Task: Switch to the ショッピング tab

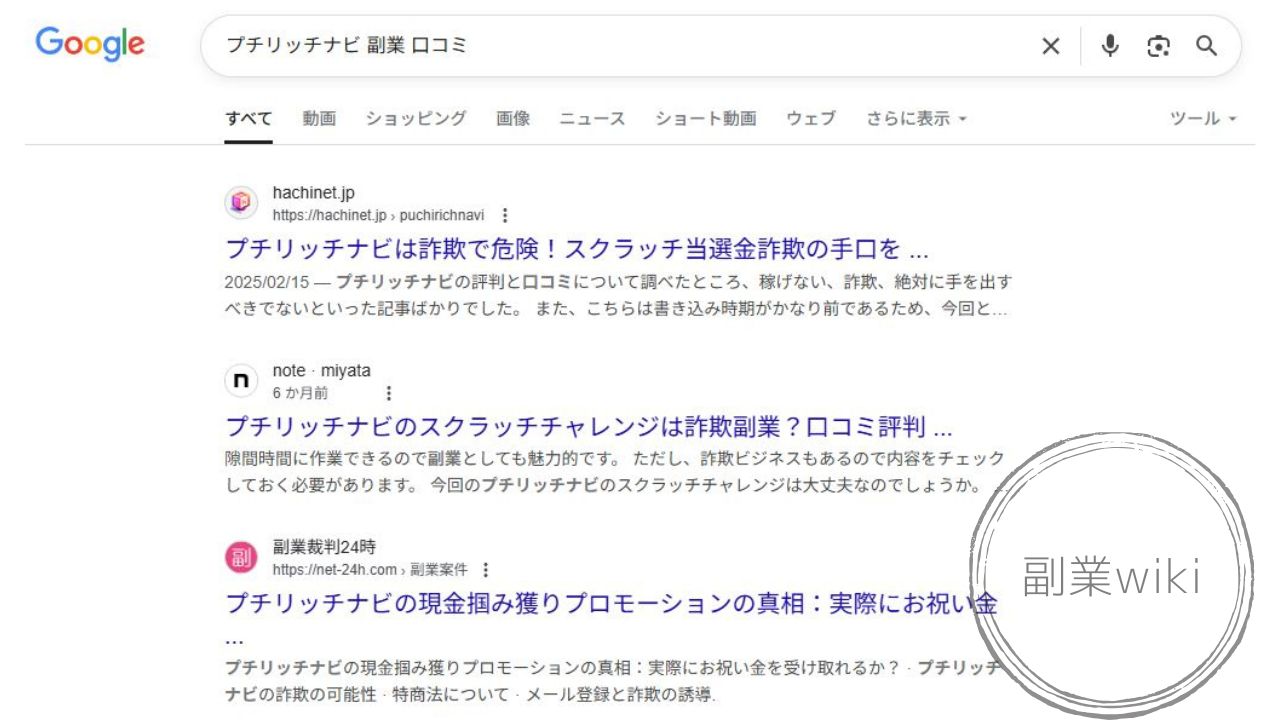Action: tap(416, 118)
